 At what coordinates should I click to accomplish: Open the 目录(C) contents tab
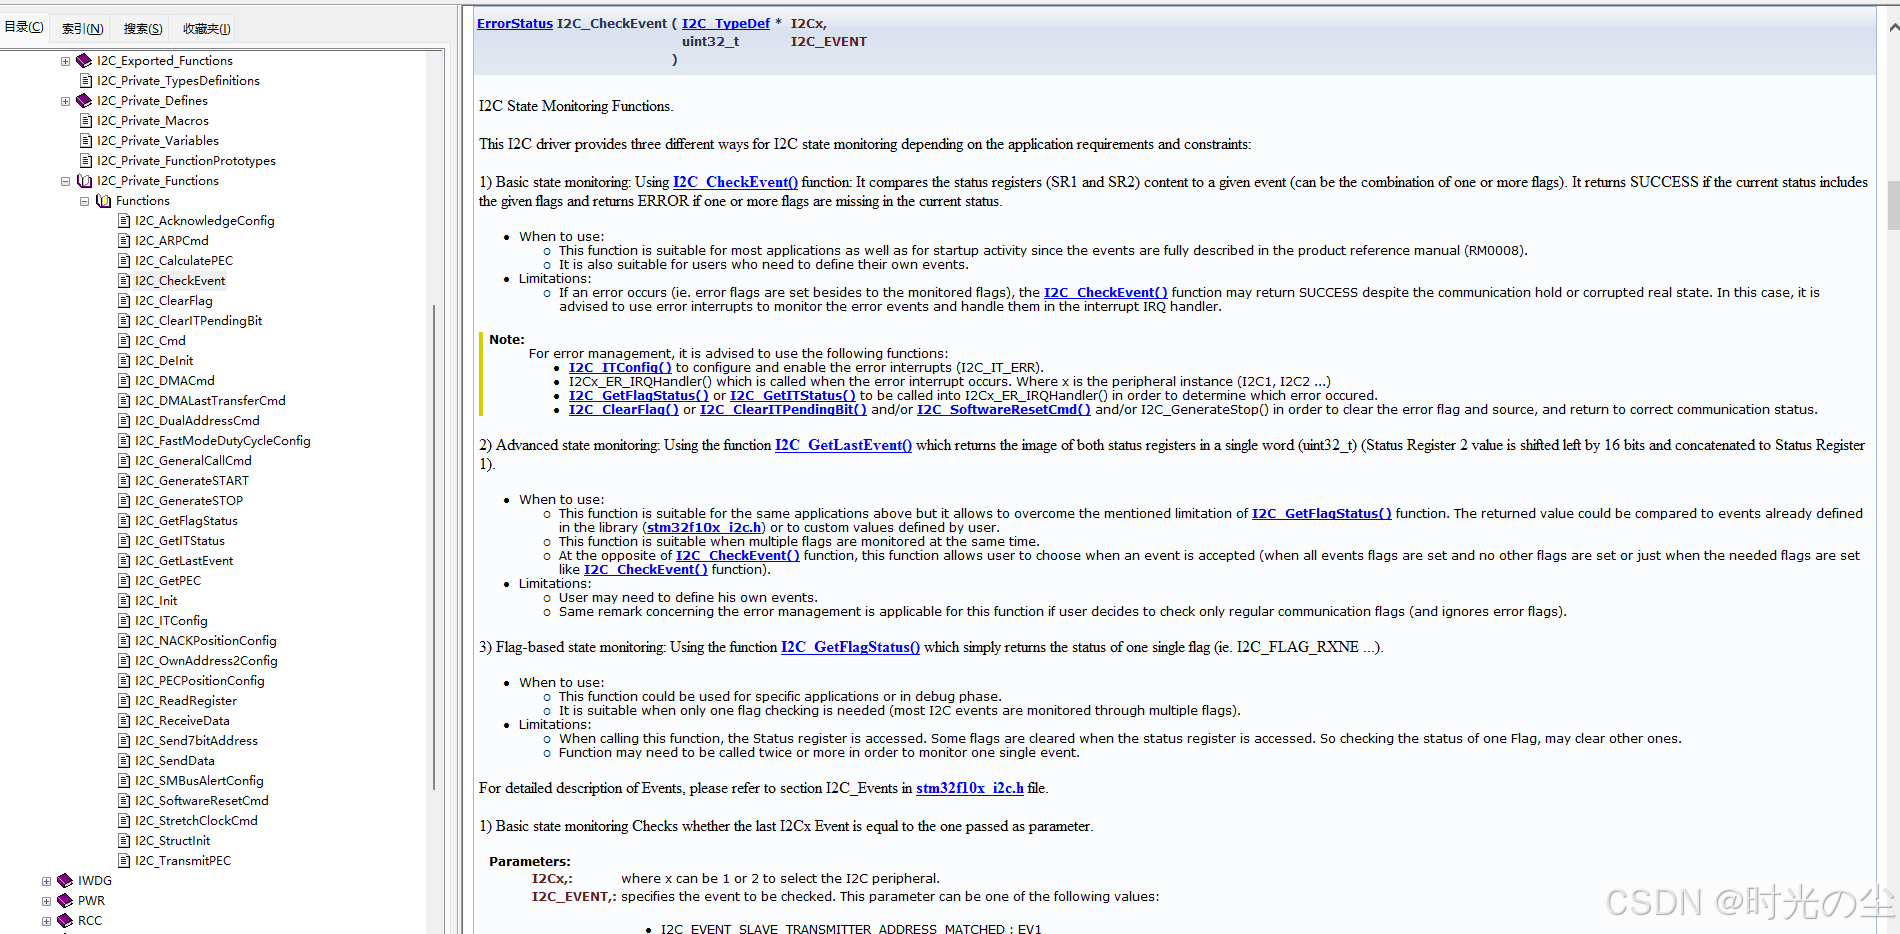click(x=24, y=27)
